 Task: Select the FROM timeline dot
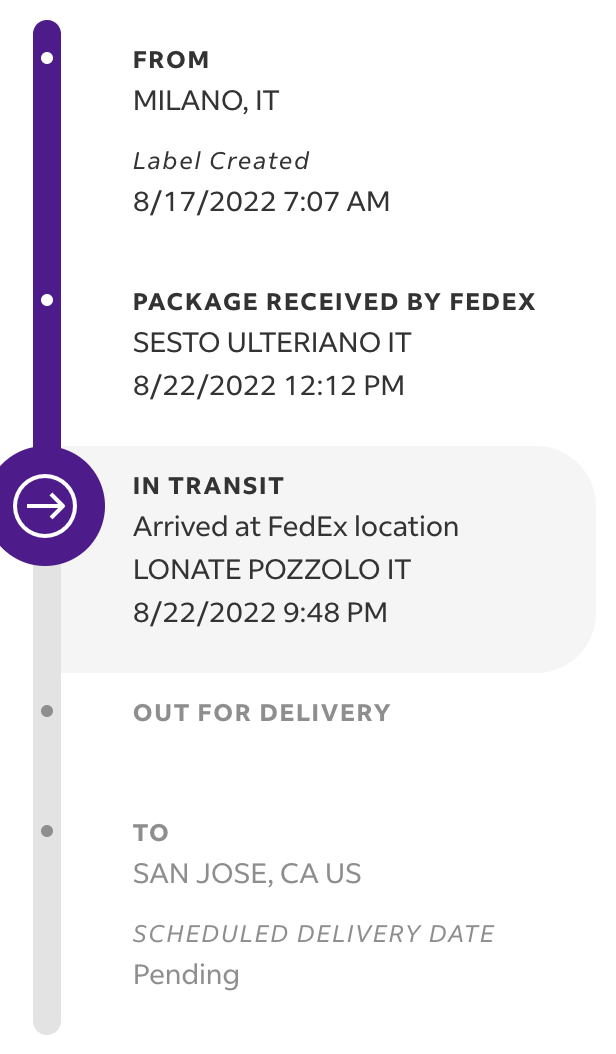(x=47, y=58)
